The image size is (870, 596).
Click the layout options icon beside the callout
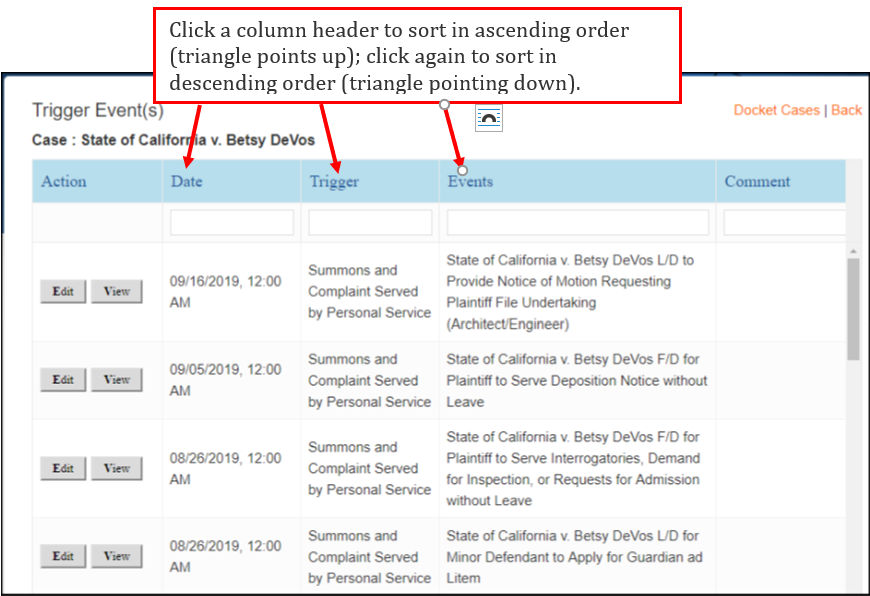tap(489, 118)
